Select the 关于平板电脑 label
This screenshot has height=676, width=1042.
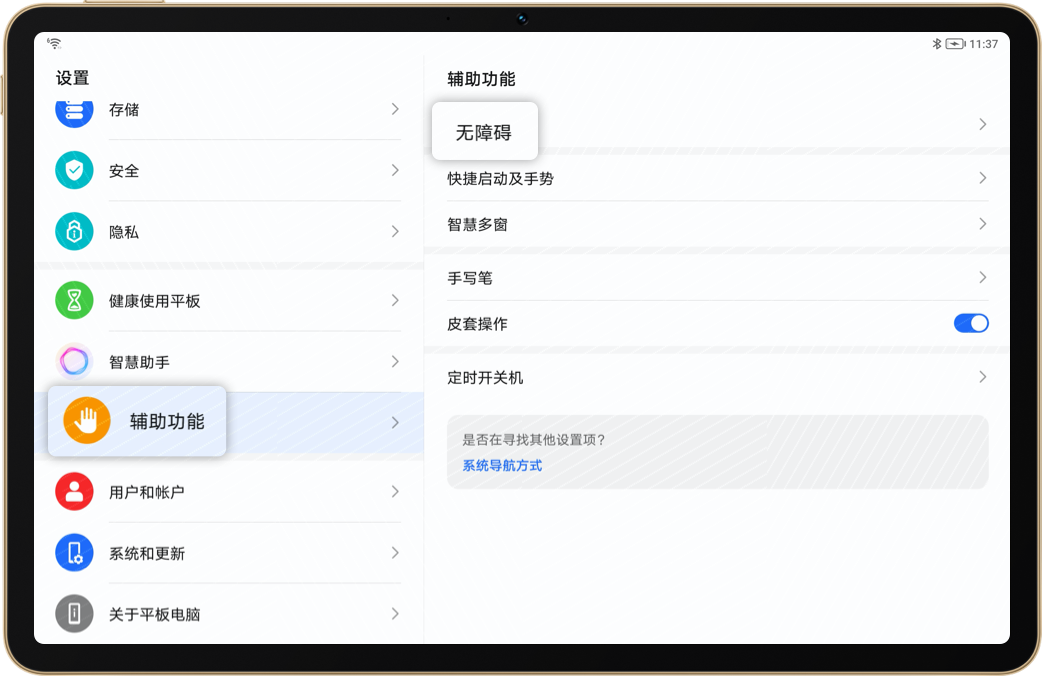pyautogui.click(x=155, y=614)
